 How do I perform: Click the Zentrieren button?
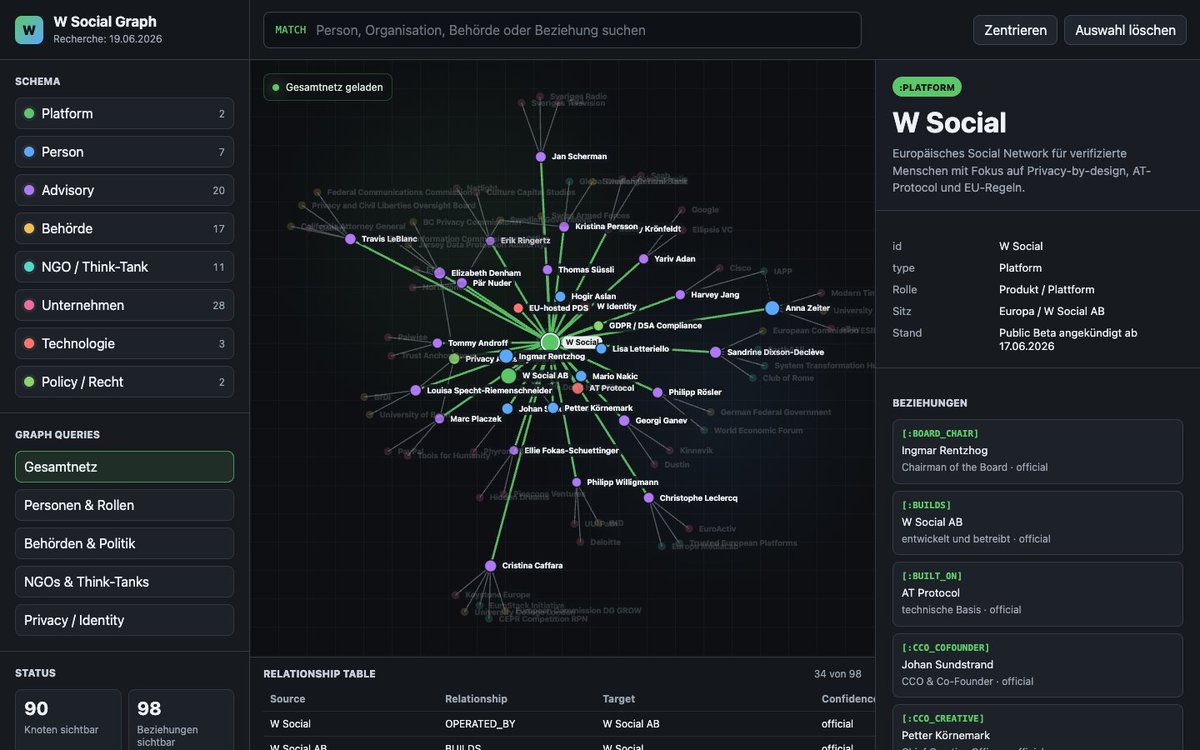pyautogui.click(x=1015, y=30)
